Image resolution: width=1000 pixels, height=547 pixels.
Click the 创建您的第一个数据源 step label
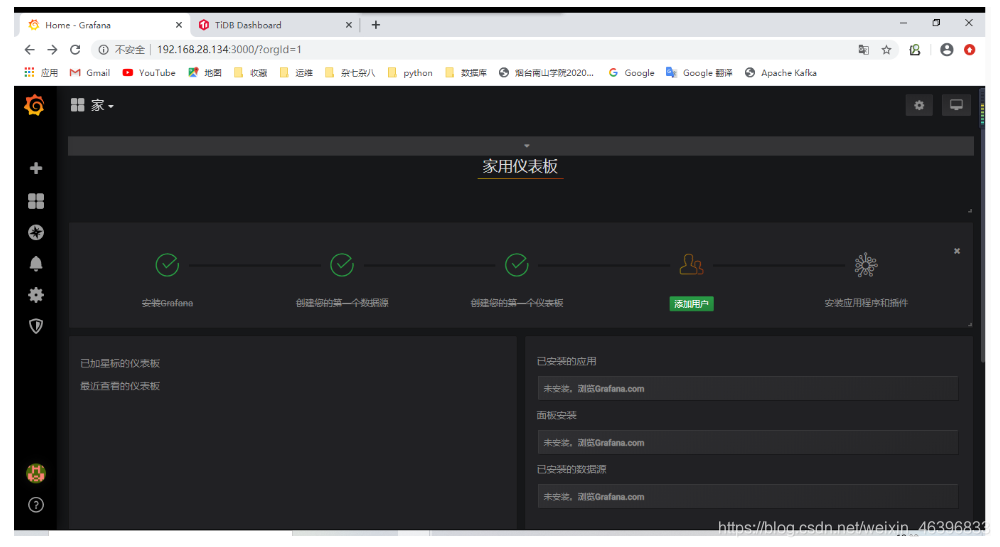tap(342, 303)
